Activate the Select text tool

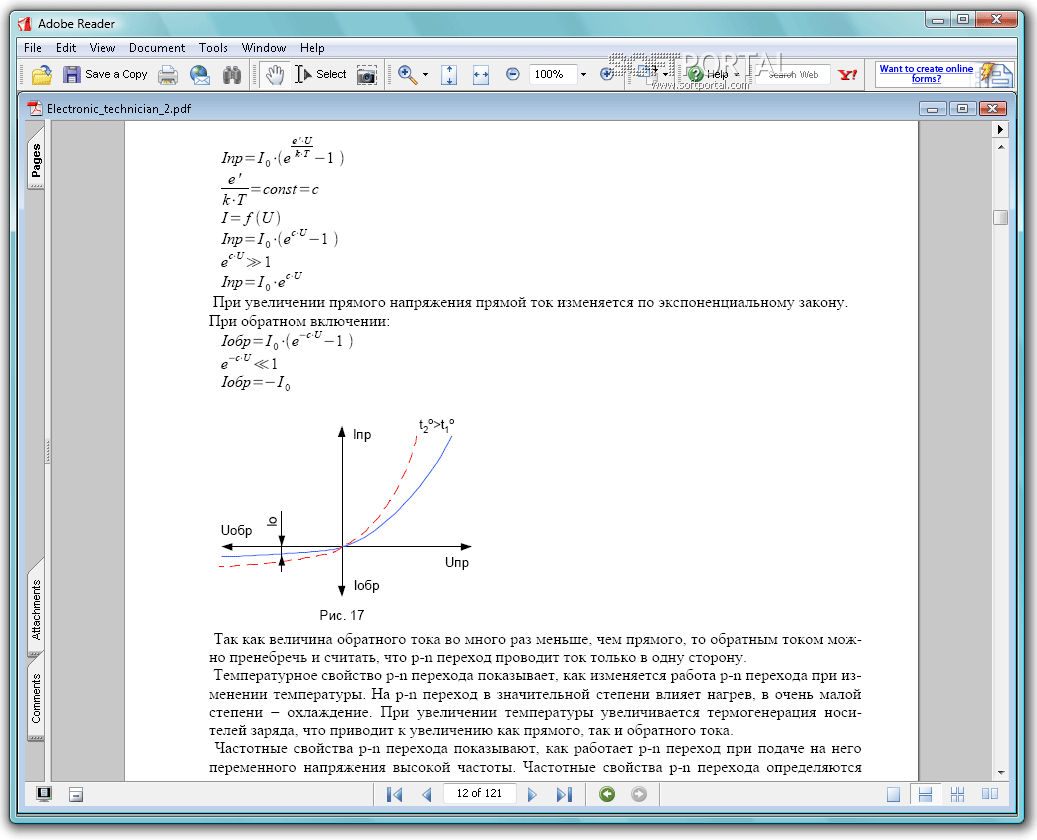[321, 75]
